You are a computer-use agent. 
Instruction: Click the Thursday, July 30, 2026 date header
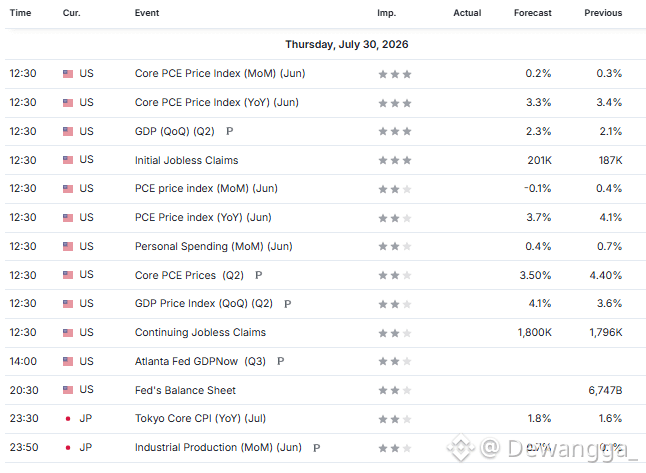(x=347, y=44)
